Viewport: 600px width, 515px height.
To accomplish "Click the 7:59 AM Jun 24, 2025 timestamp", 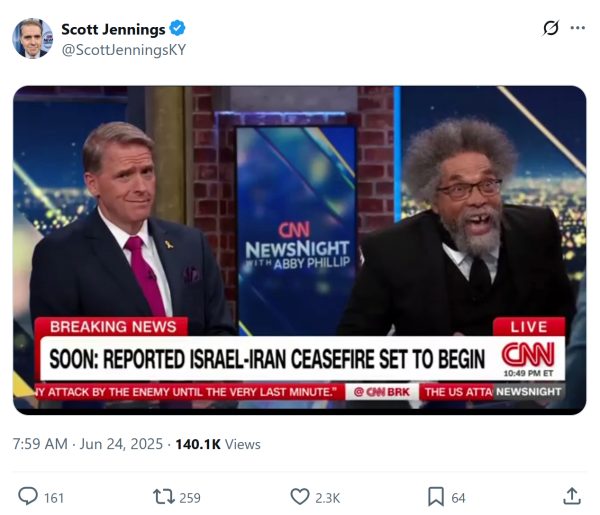I will click(83, 443).
